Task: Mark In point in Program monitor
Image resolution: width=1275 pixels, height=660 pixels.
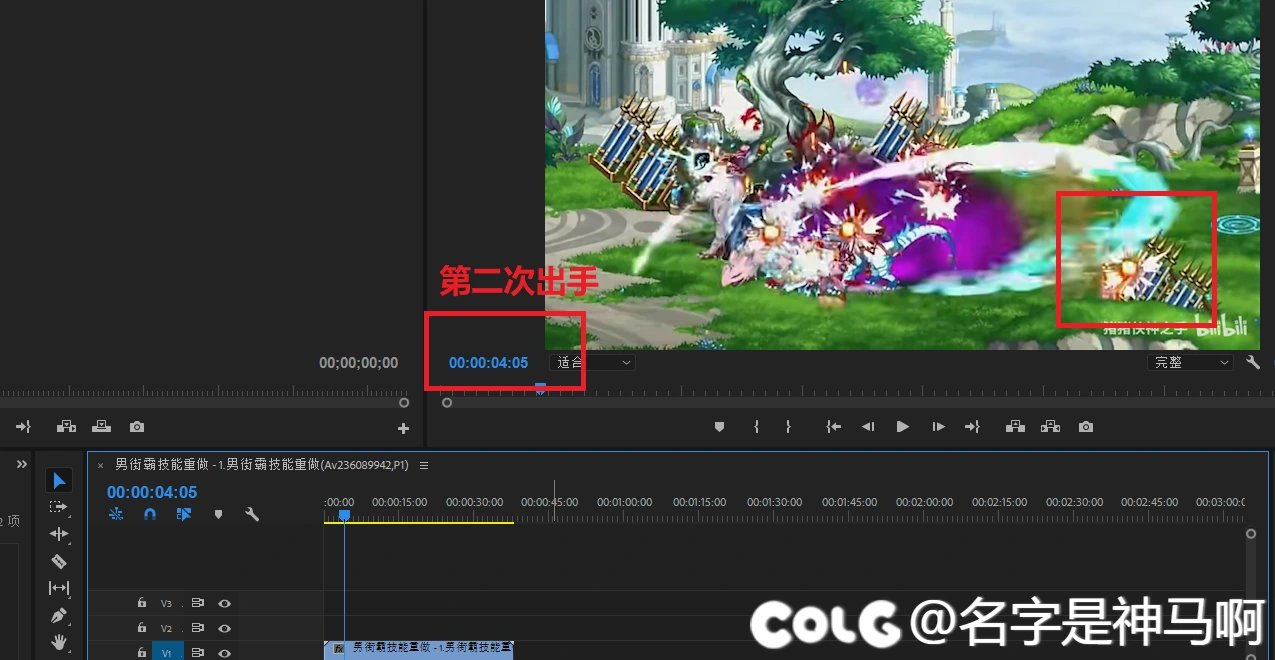Action: (756, 427)
